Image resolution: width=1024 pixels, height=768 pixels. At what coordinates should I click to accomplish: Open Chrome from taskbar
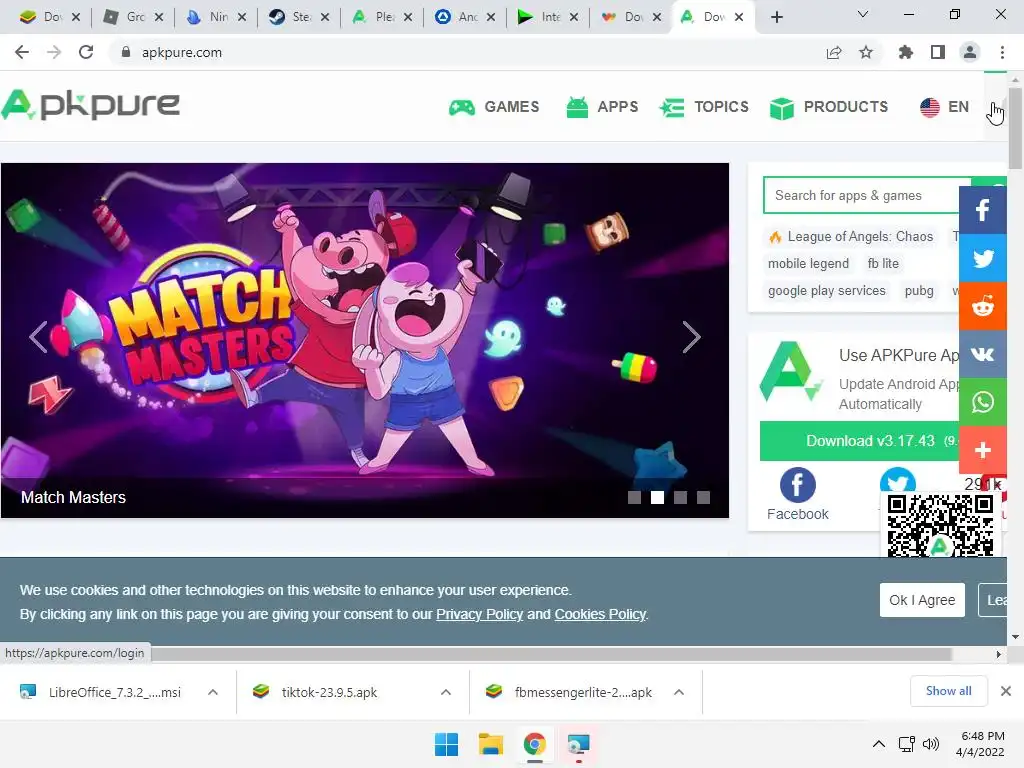click(534, 744)
